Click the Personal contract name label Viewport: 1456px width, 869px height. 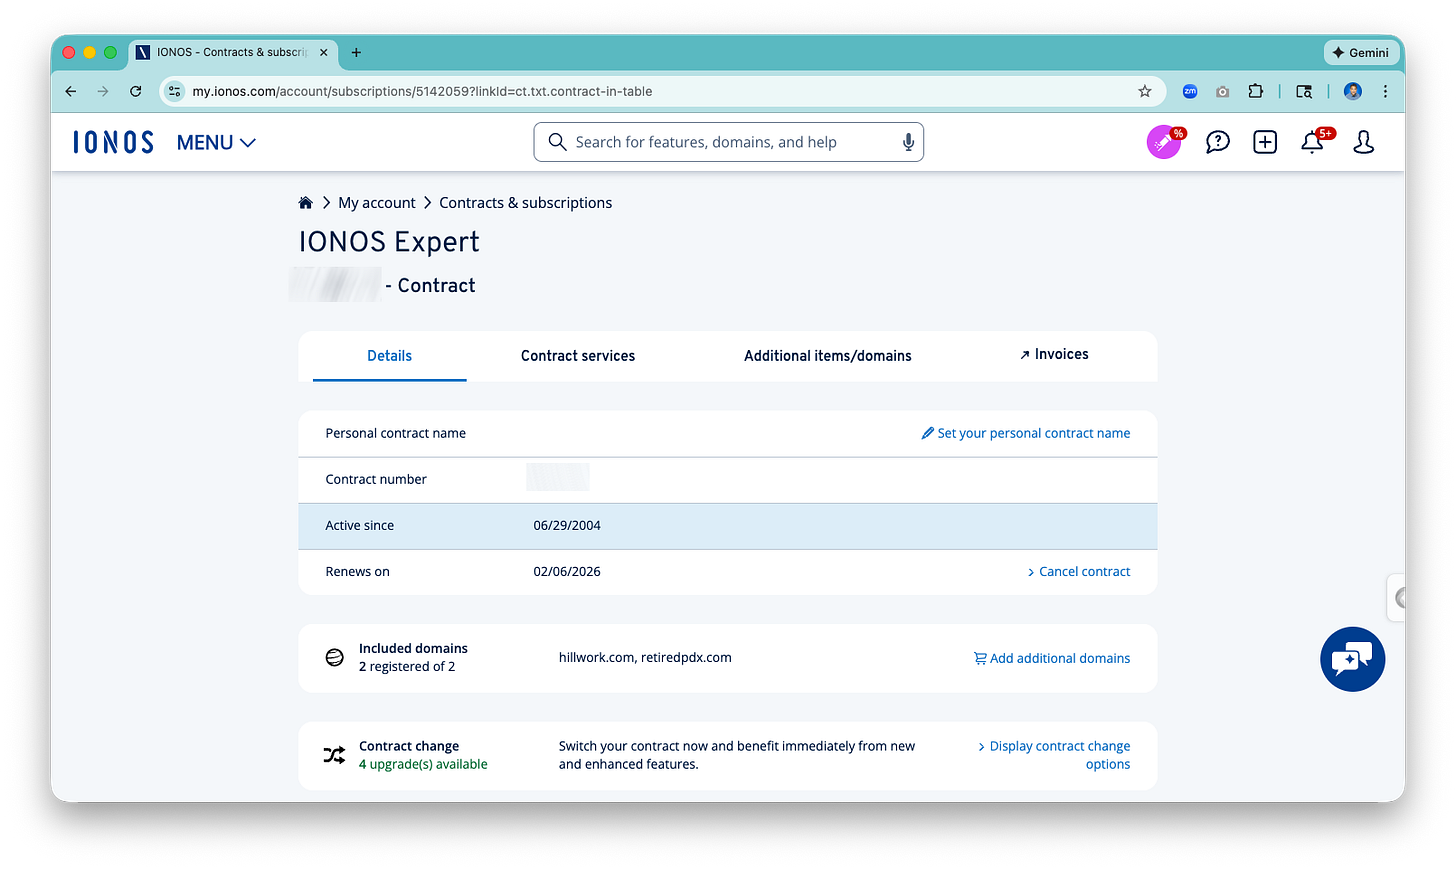[x=396, y=433]
